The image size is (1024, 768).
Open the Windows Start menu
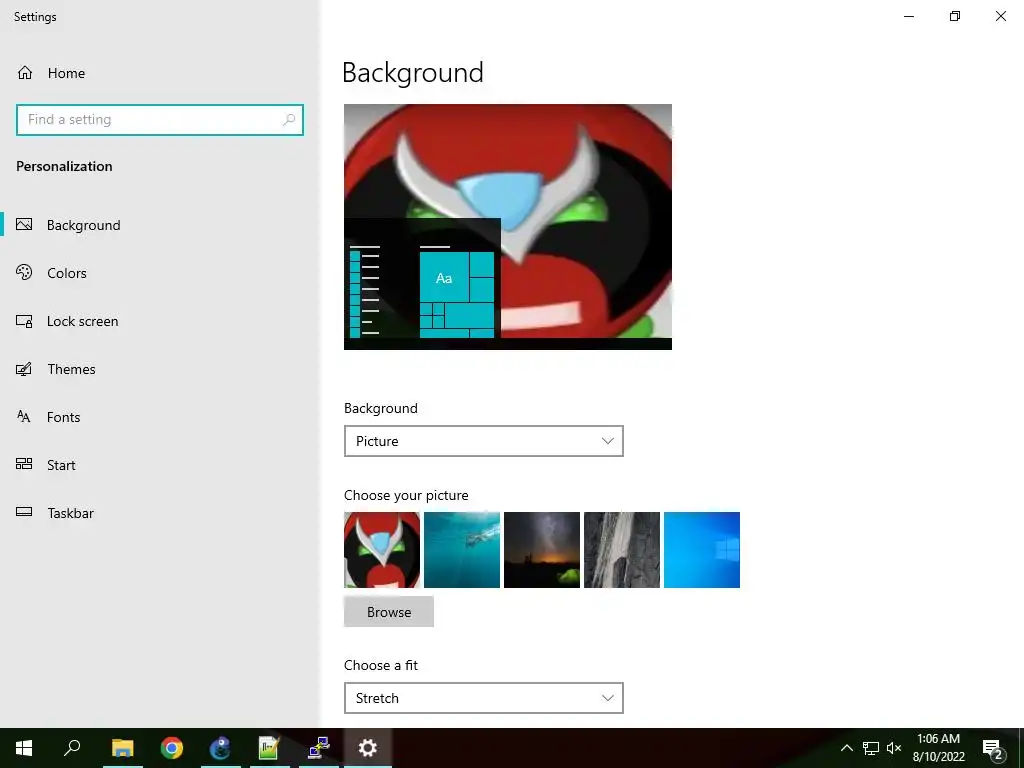(24, 748)
